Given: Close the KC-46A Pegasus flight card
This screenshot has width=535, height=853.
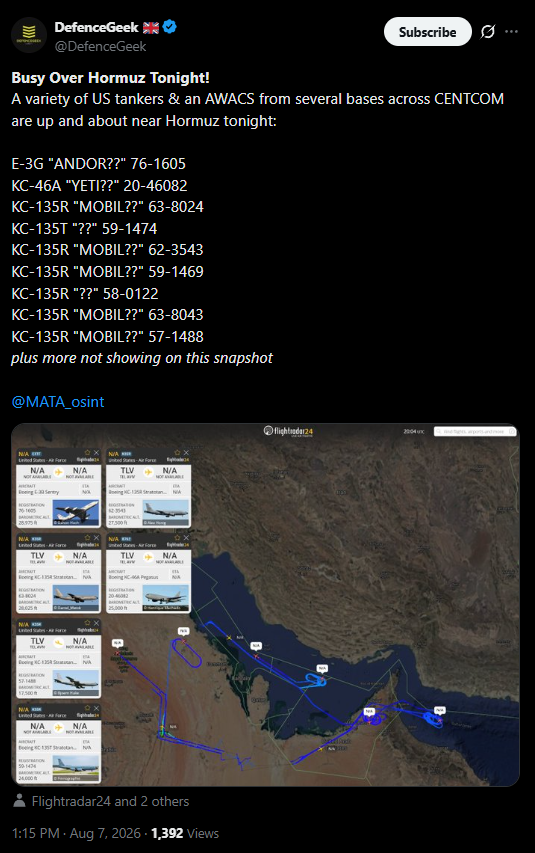Looking at the screenshot, I should point(186,538).
